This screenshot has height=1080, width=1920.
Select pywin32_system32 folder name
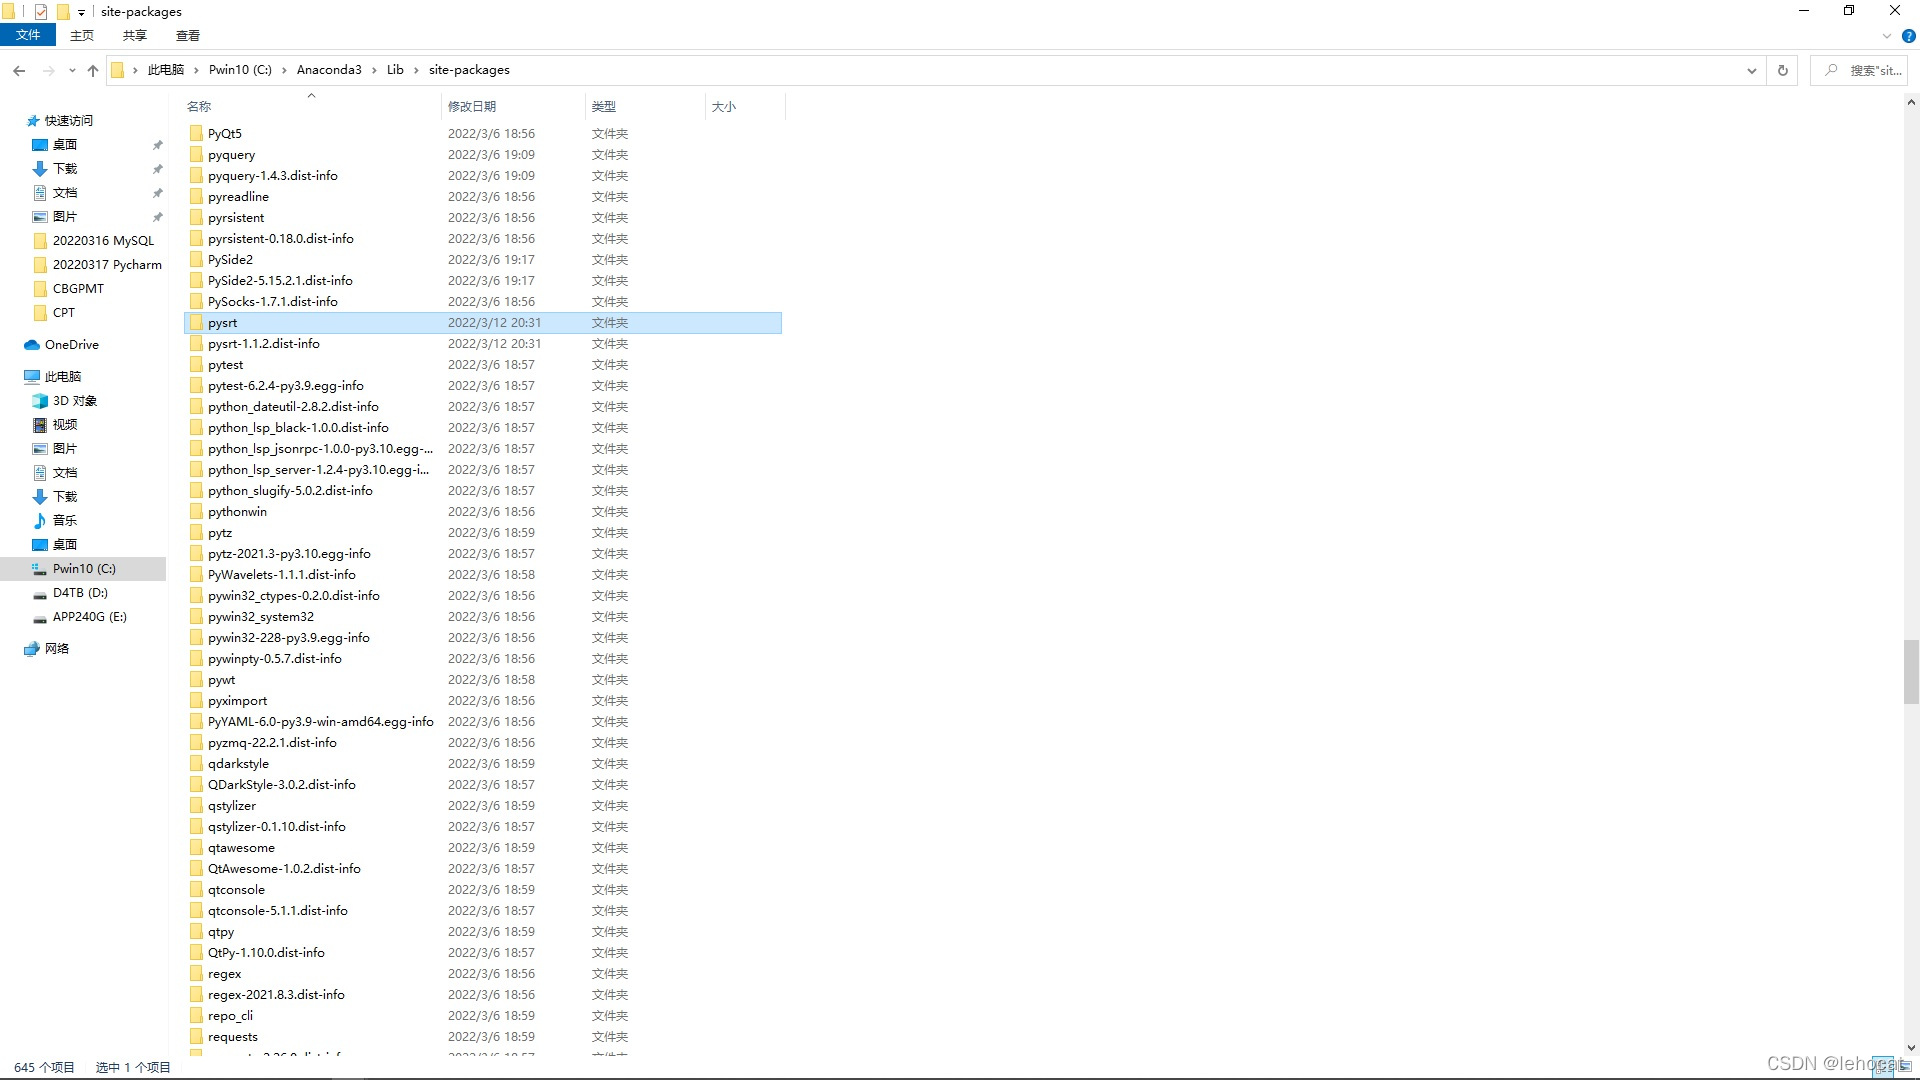261,616
